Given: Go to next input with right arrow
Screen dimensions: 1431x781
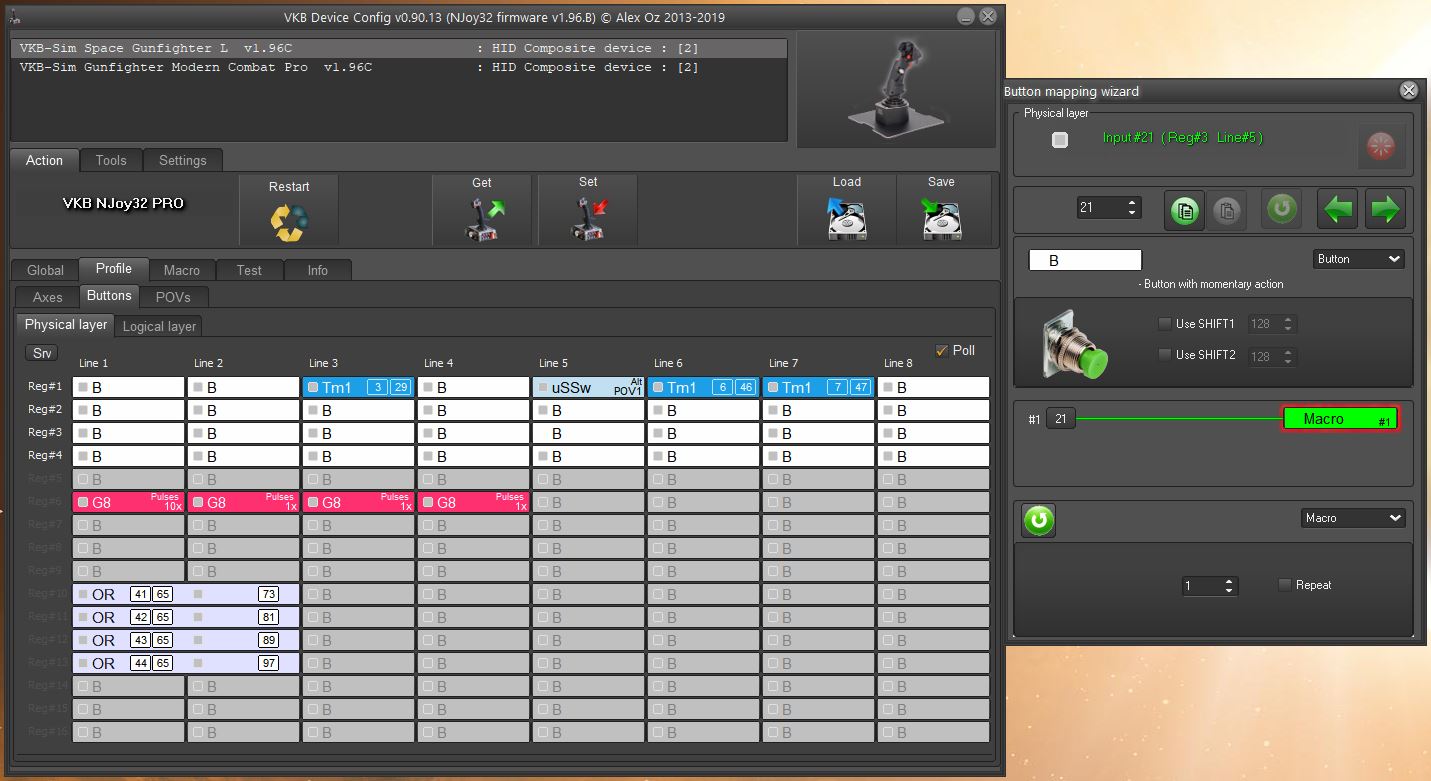Looking at the screenshot, I should 1385,210.
